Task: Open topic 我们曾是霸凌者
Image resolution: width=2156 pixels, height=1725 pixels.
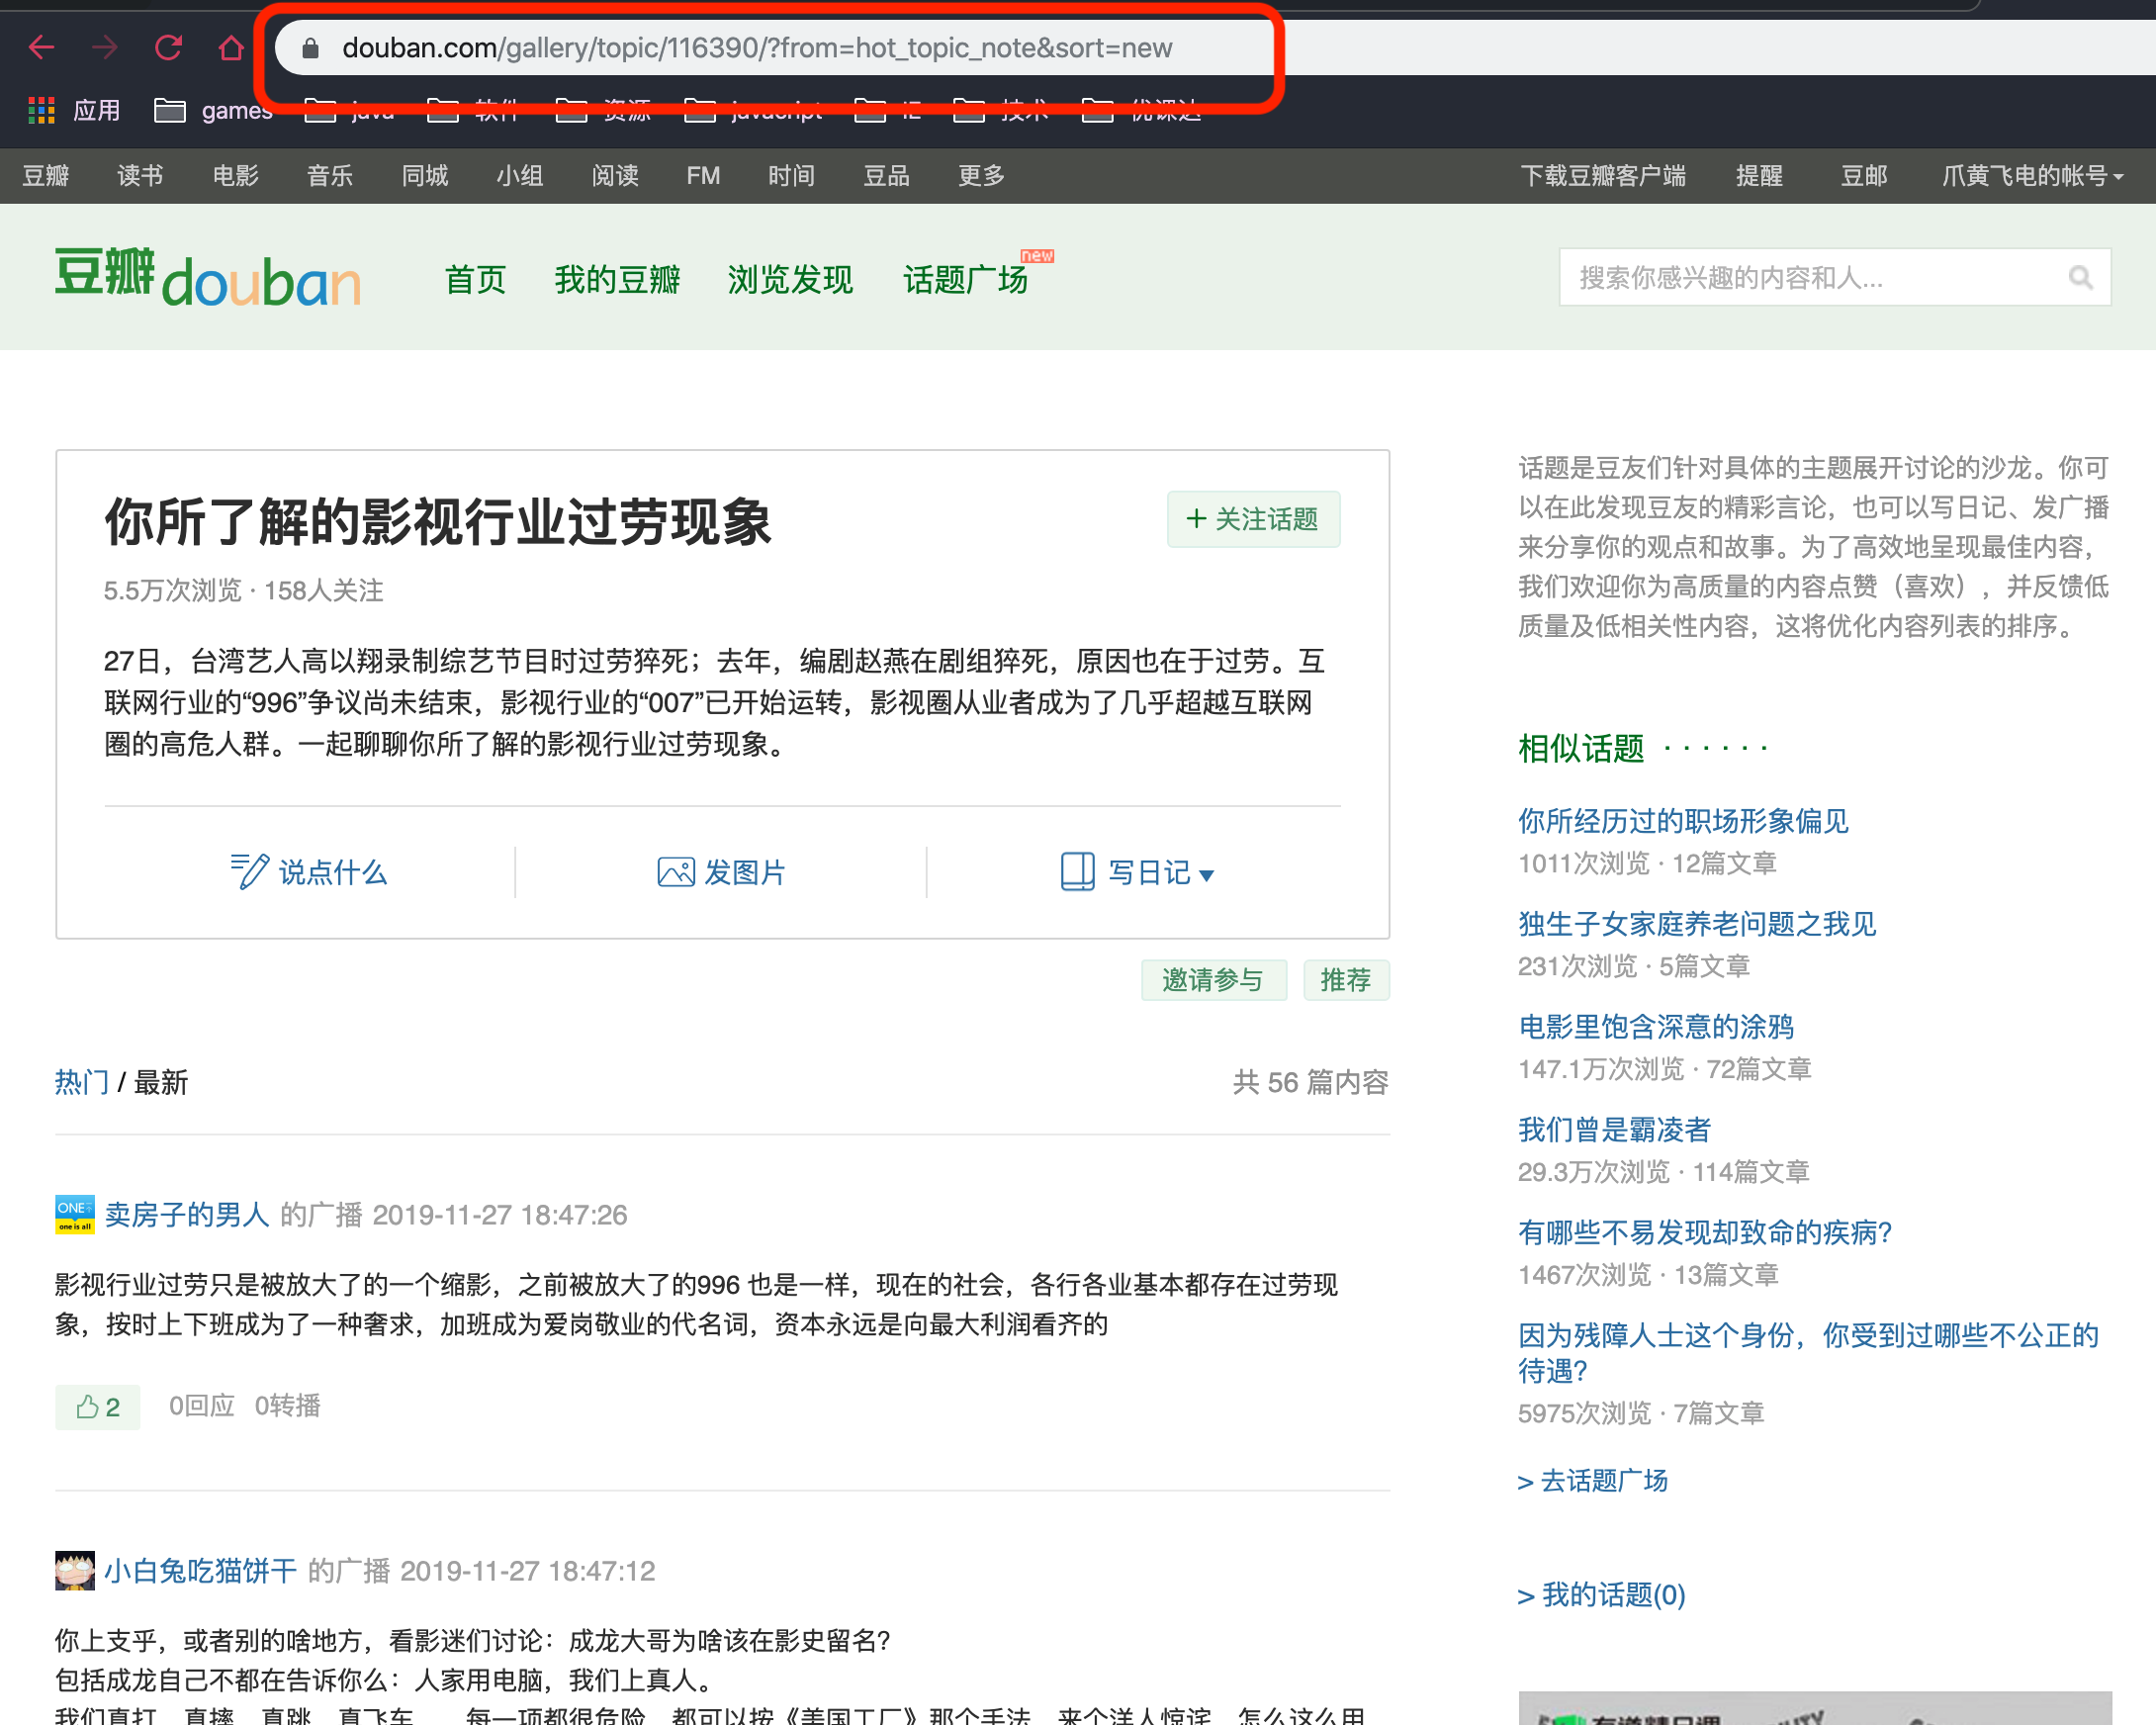Action: pos(1614,1129)
